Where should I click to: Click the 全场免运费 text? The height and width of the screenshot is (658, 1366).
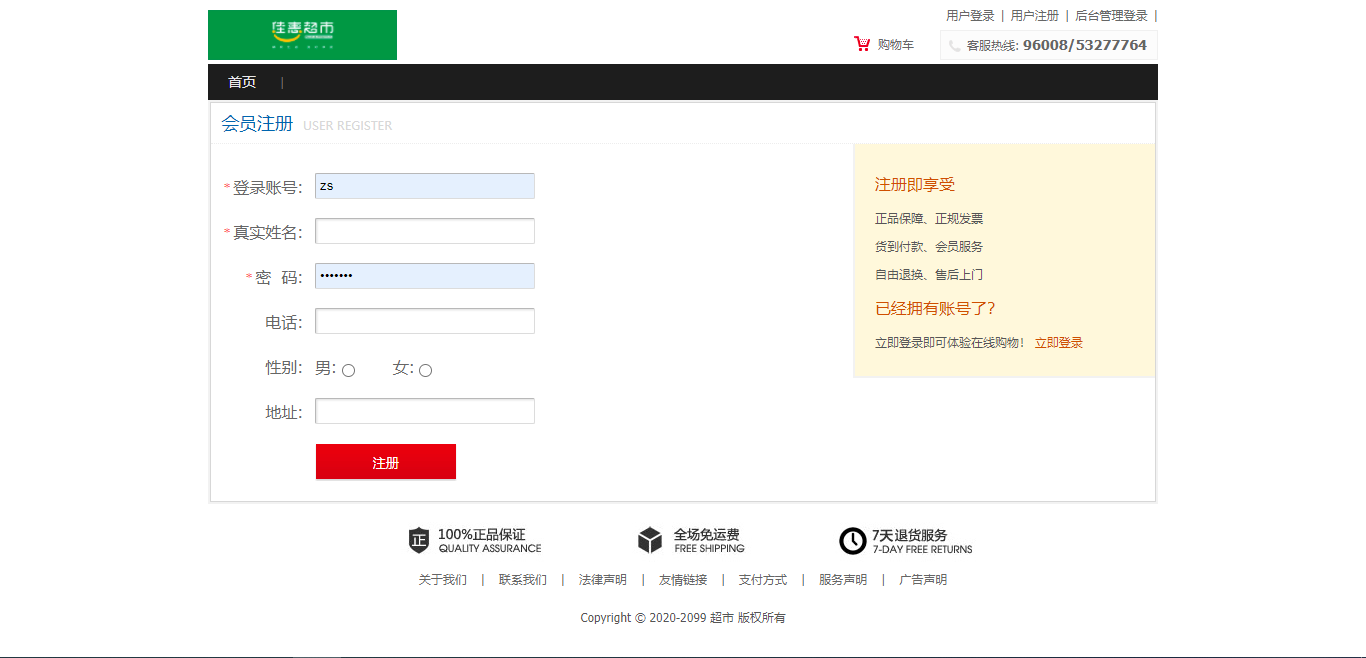click(x=707, y=535)
